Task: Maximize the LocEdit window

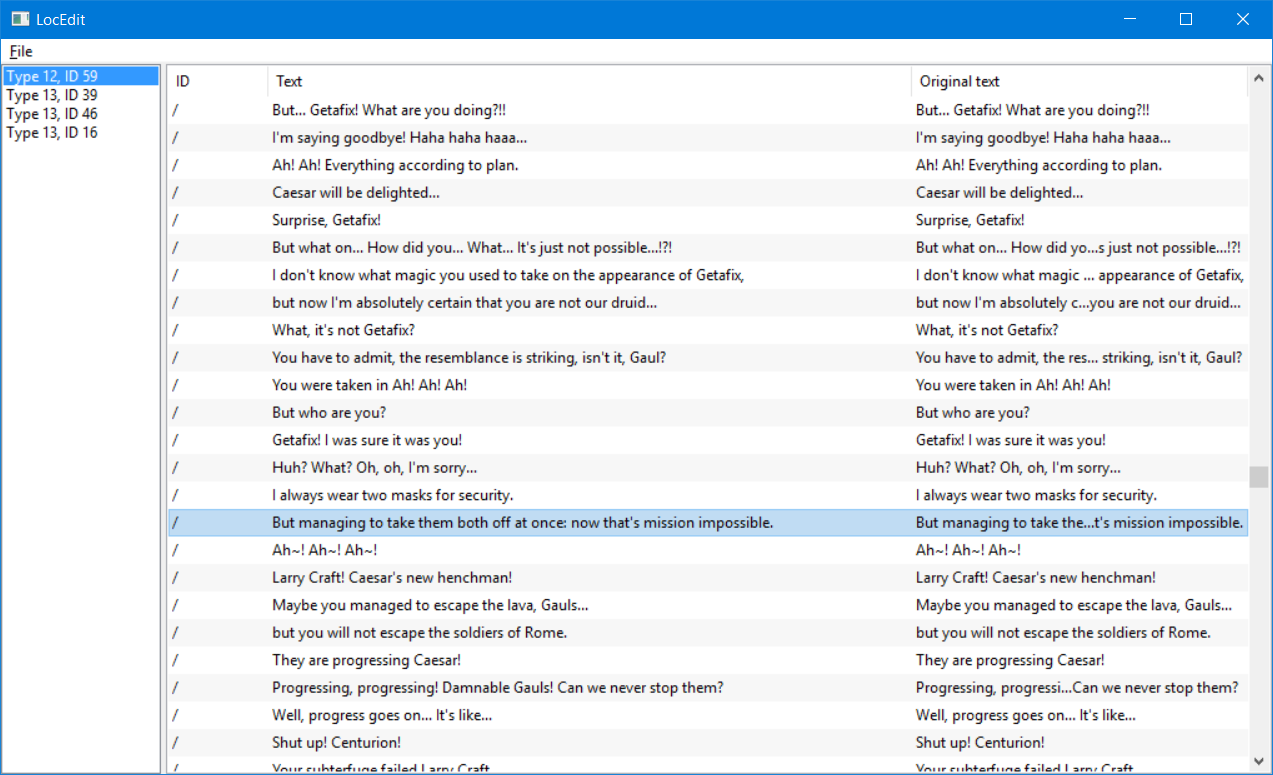Action: click(1186, 19)
